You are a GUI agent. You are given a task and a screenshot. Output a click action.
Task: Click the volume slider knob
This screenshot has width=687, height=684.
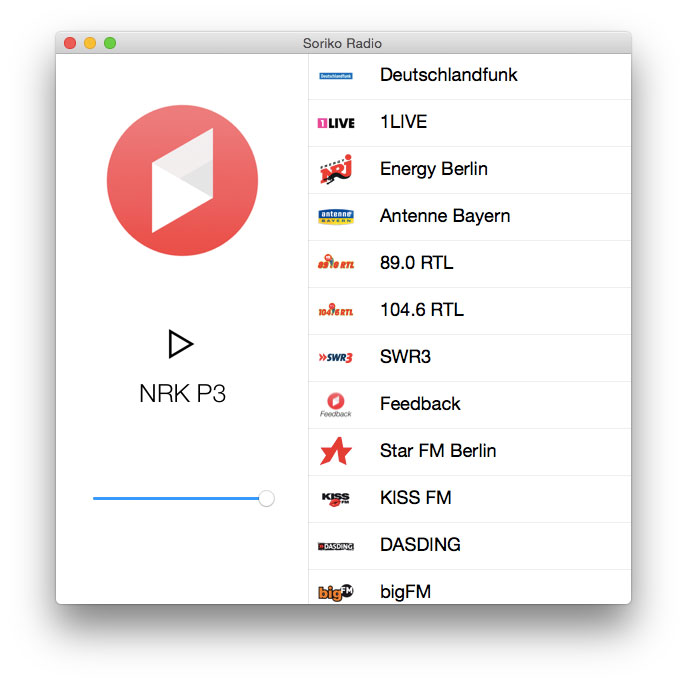click(x=266, y=498)
